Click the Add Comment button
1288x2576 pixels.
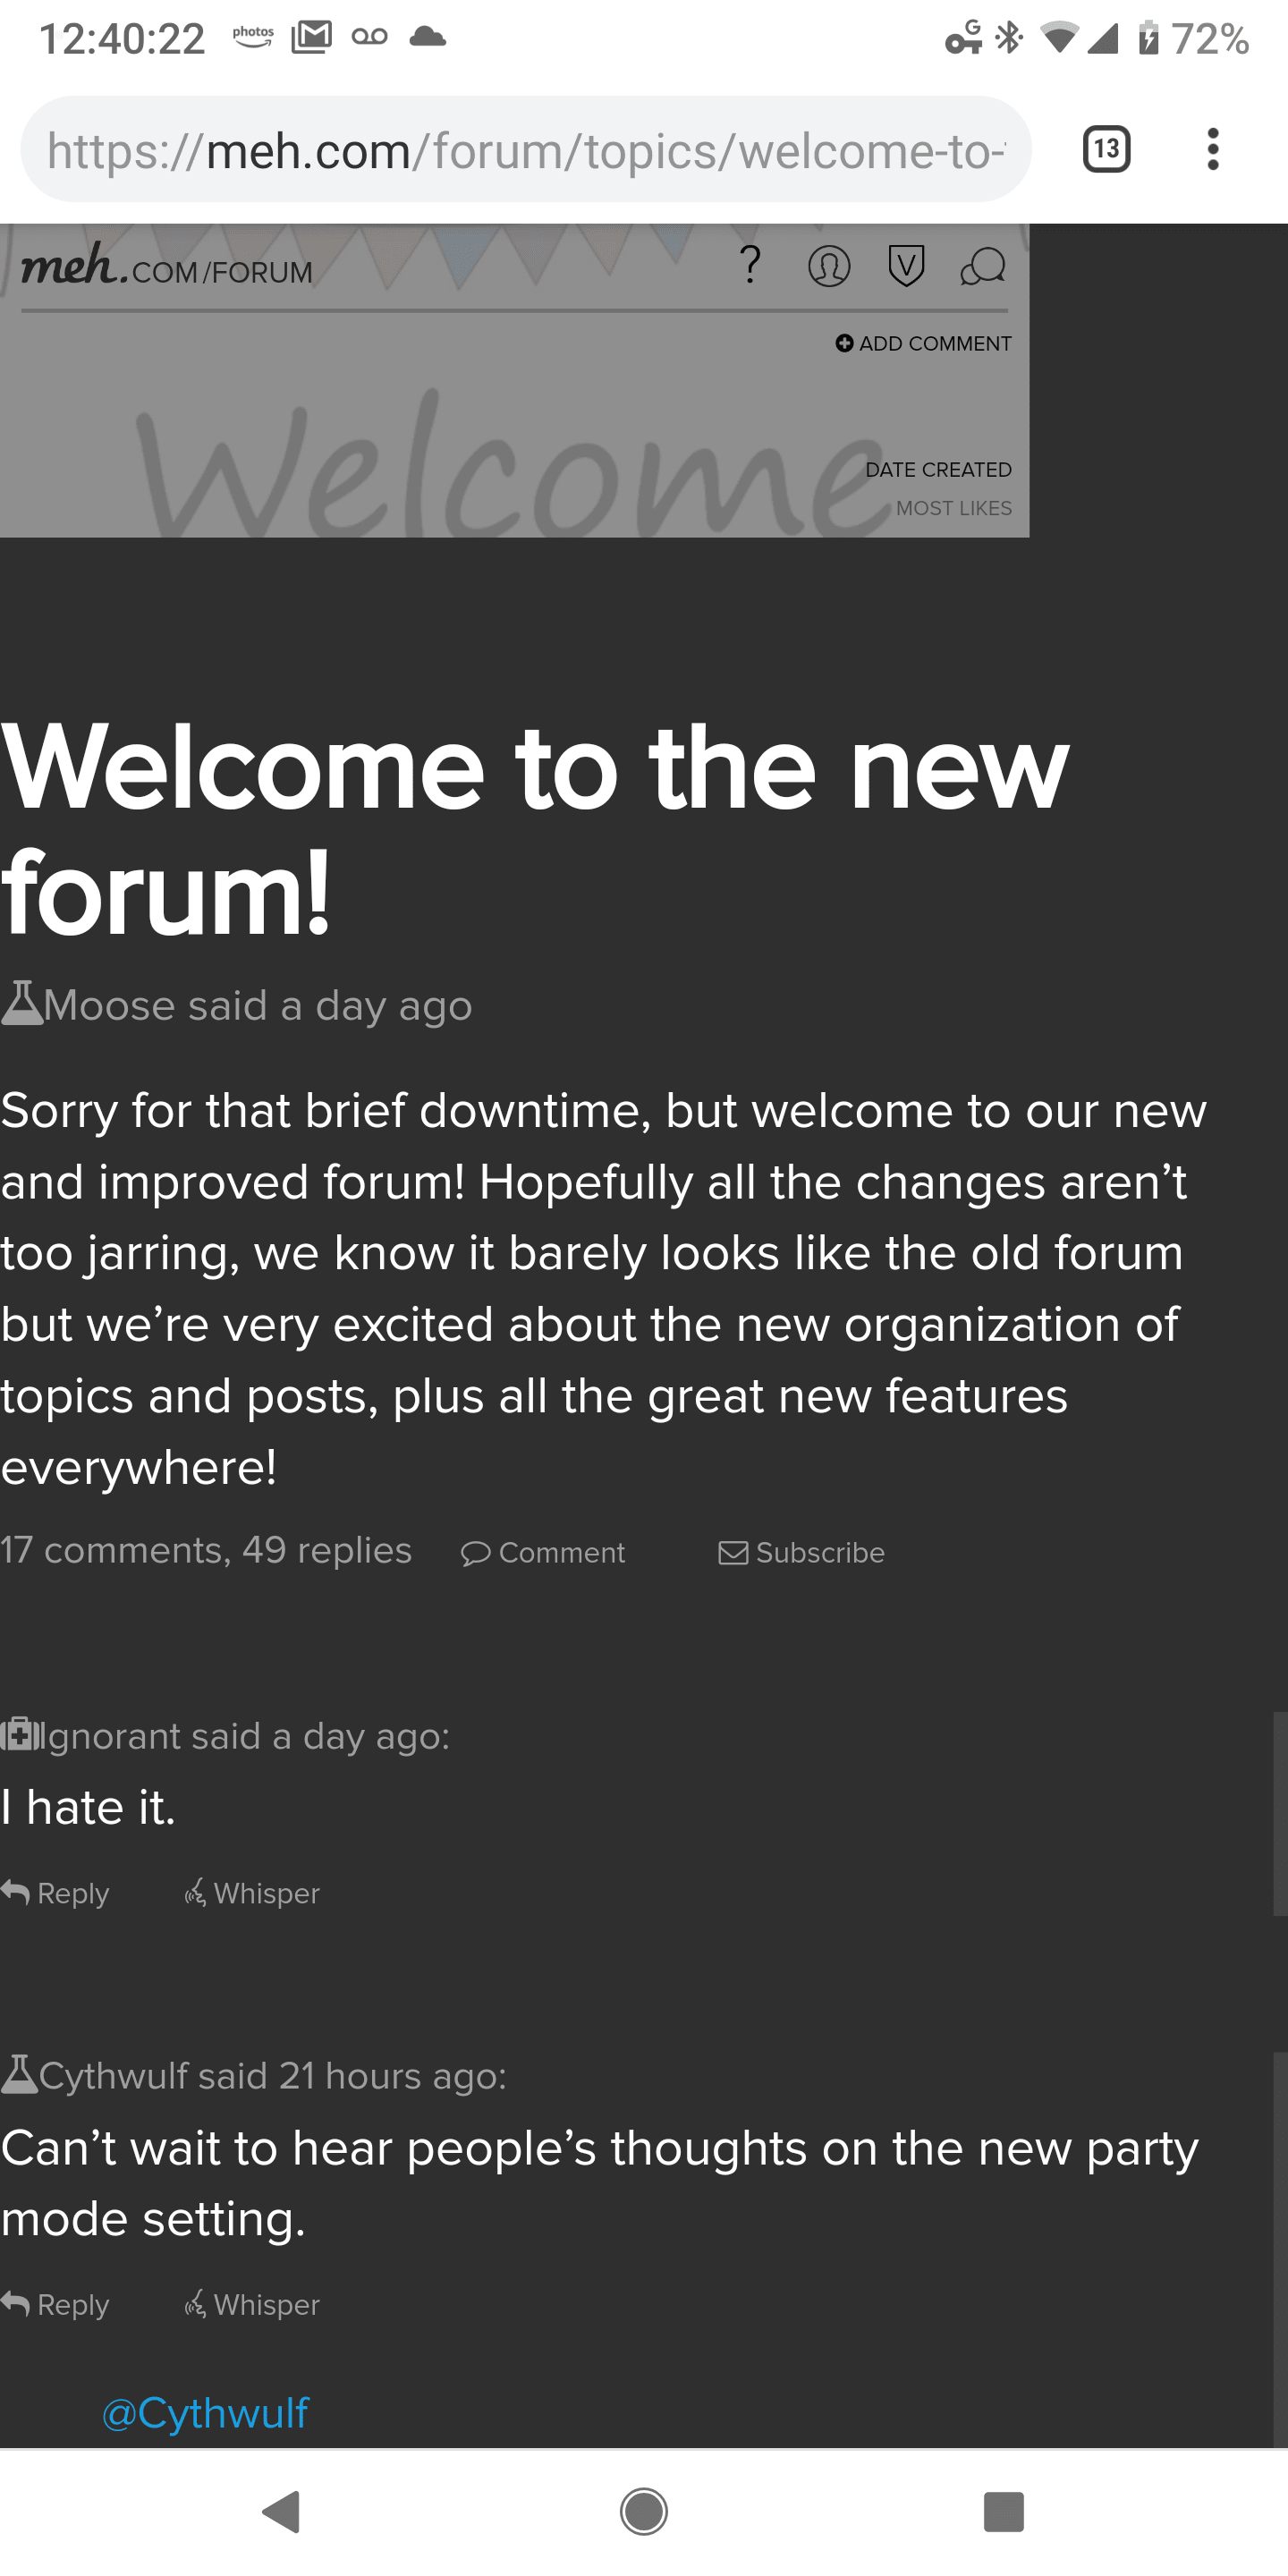pyautogui.click(x=924, y=344)
